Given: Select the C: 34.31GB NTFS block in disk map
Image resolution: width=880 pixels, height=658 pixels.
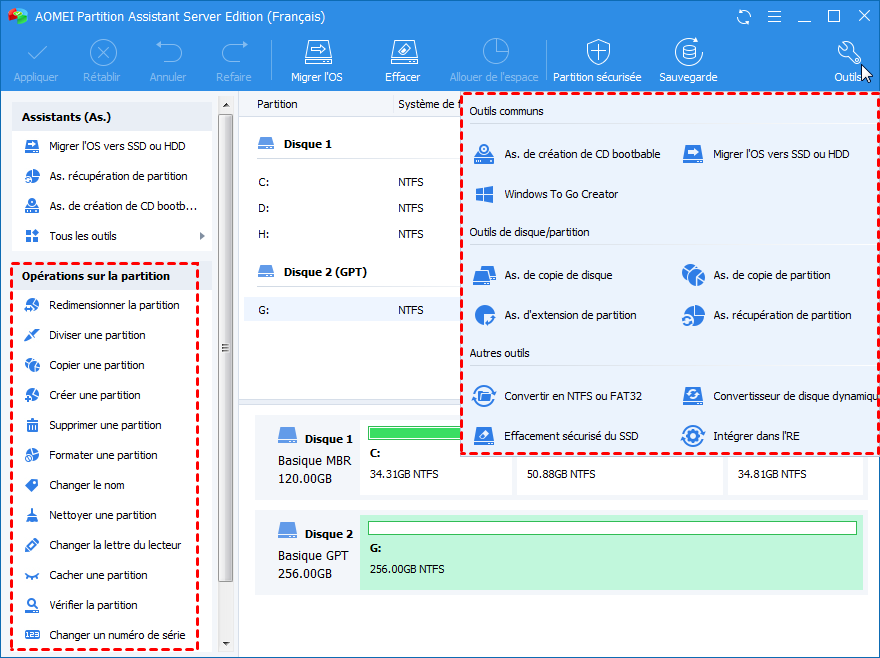Looking at the screenshot, I should [436, 459].
